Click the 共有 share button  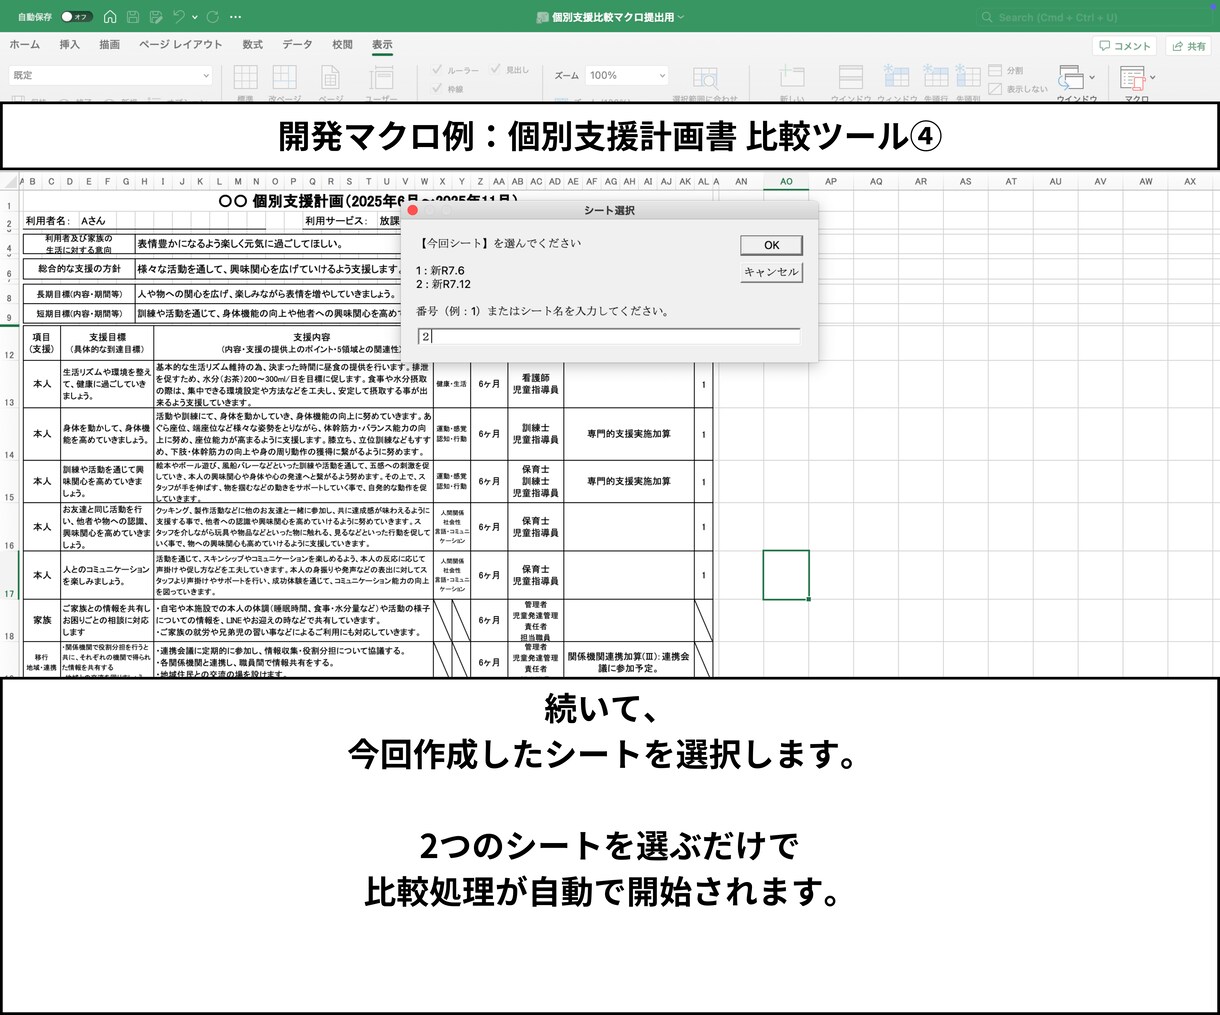(x=1189, y=46)
